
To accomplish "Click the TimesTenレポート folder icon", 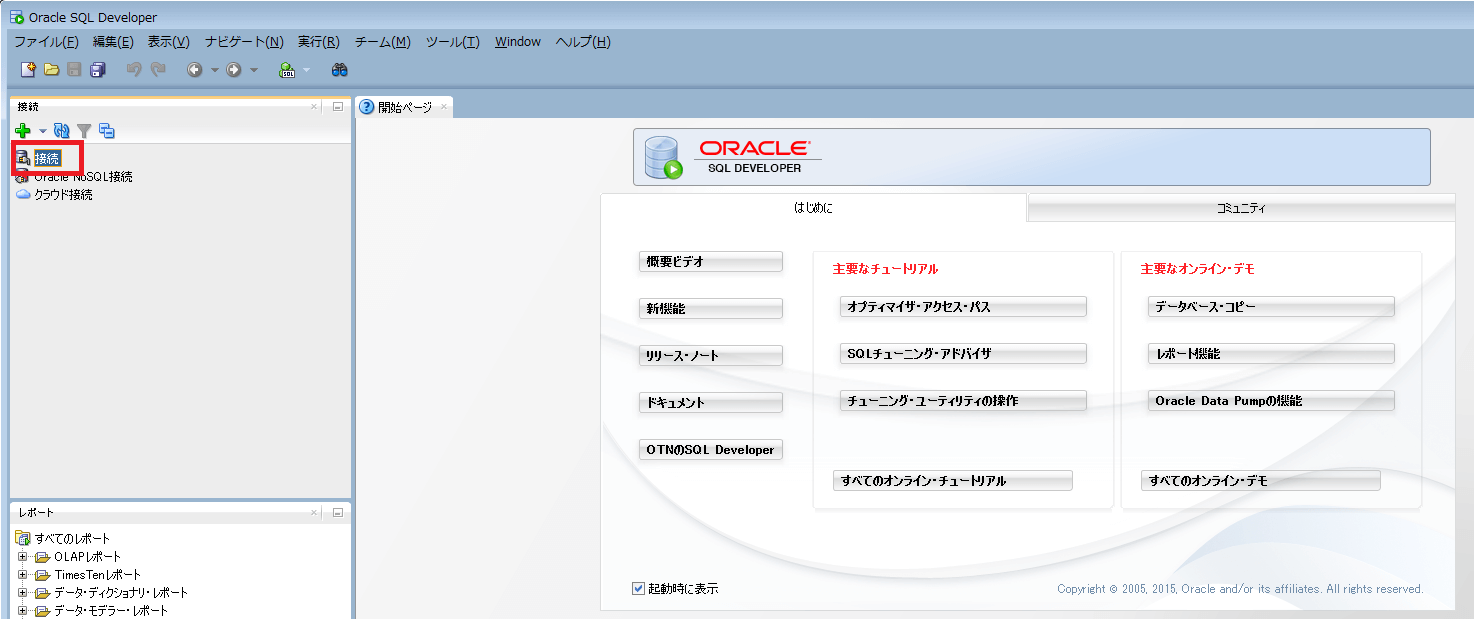I will 42,575.
